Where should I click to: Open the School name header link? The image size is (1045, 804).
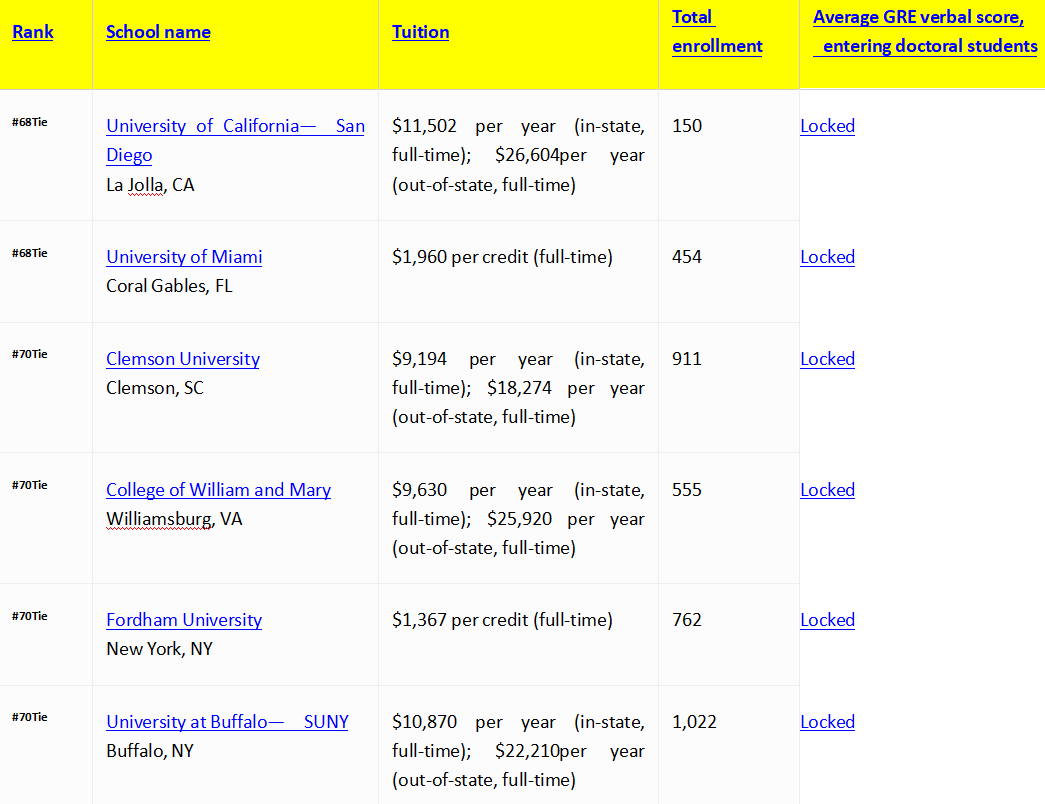click(158, 32)
